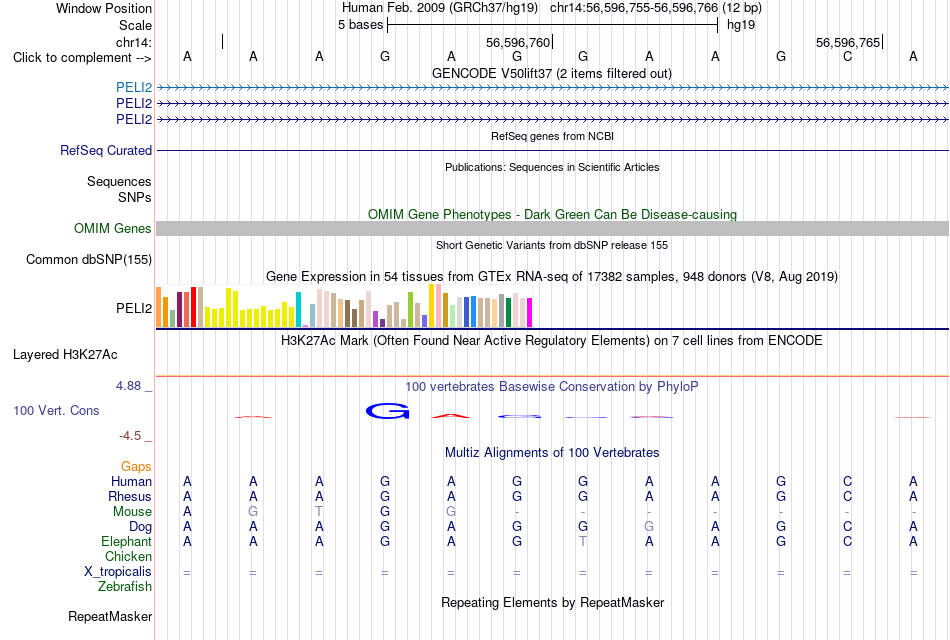Click the faded T in Elephant row
The height and width of the screenshot is (640, 950).
click(583, 541)
